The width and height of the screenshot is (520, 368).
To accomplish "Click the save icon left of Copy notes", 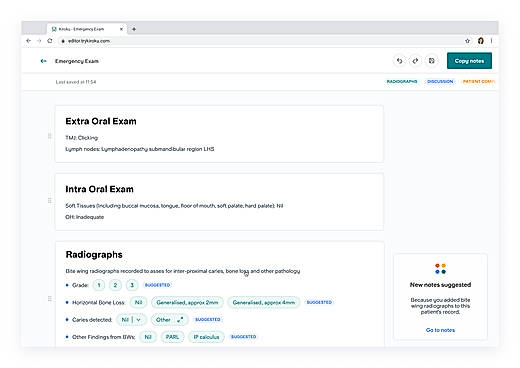I will pos(432,61).
